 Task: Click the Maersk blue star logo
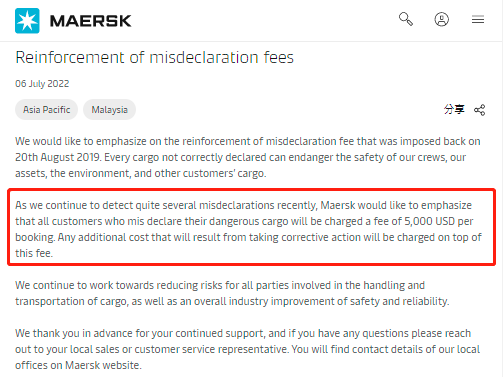click(27, 21)
